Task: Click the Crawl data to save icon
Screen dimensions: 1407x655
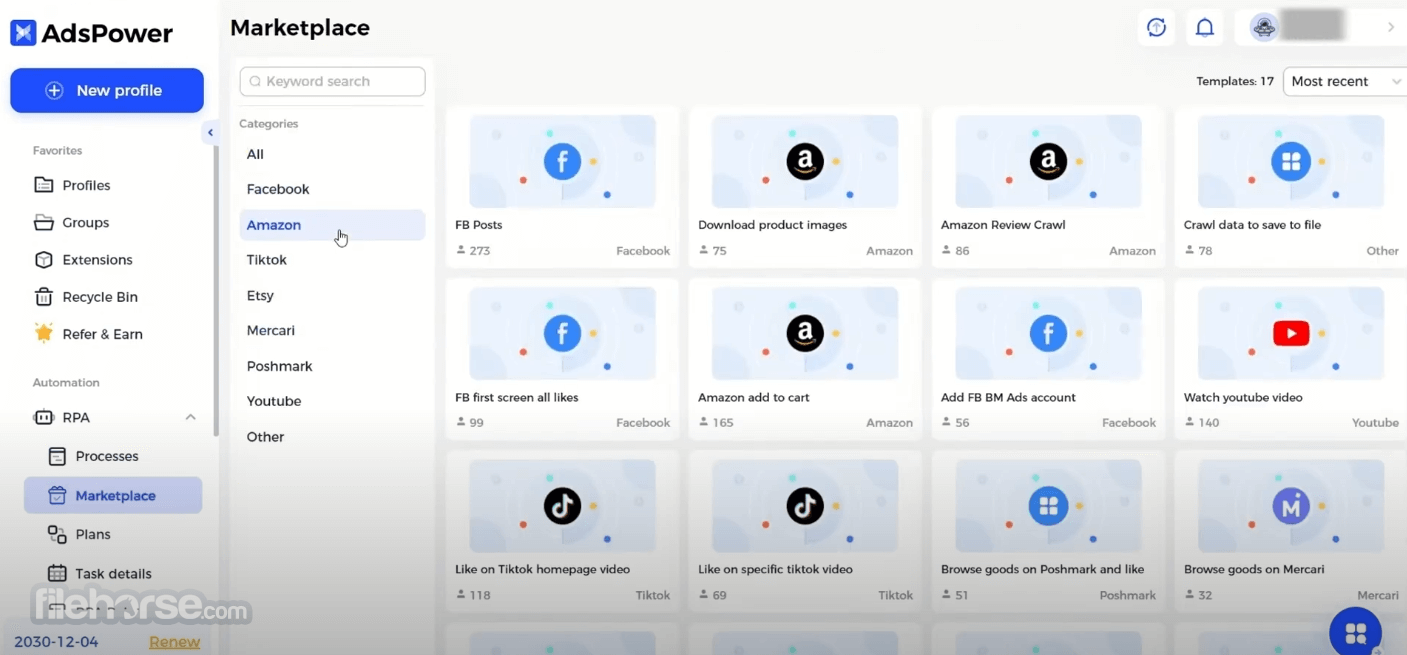Action: [x=1291, y=161]
